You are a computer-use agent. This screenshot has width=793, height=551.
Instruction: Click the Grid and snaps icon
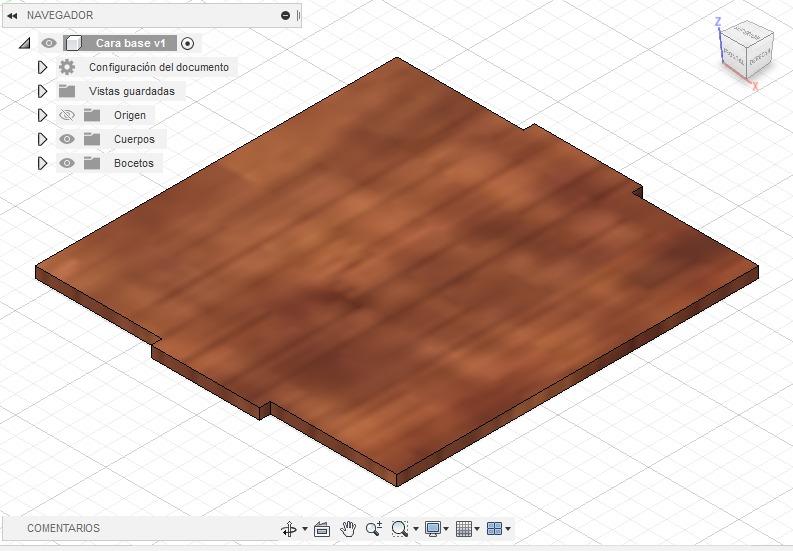[x=464, y=529]
